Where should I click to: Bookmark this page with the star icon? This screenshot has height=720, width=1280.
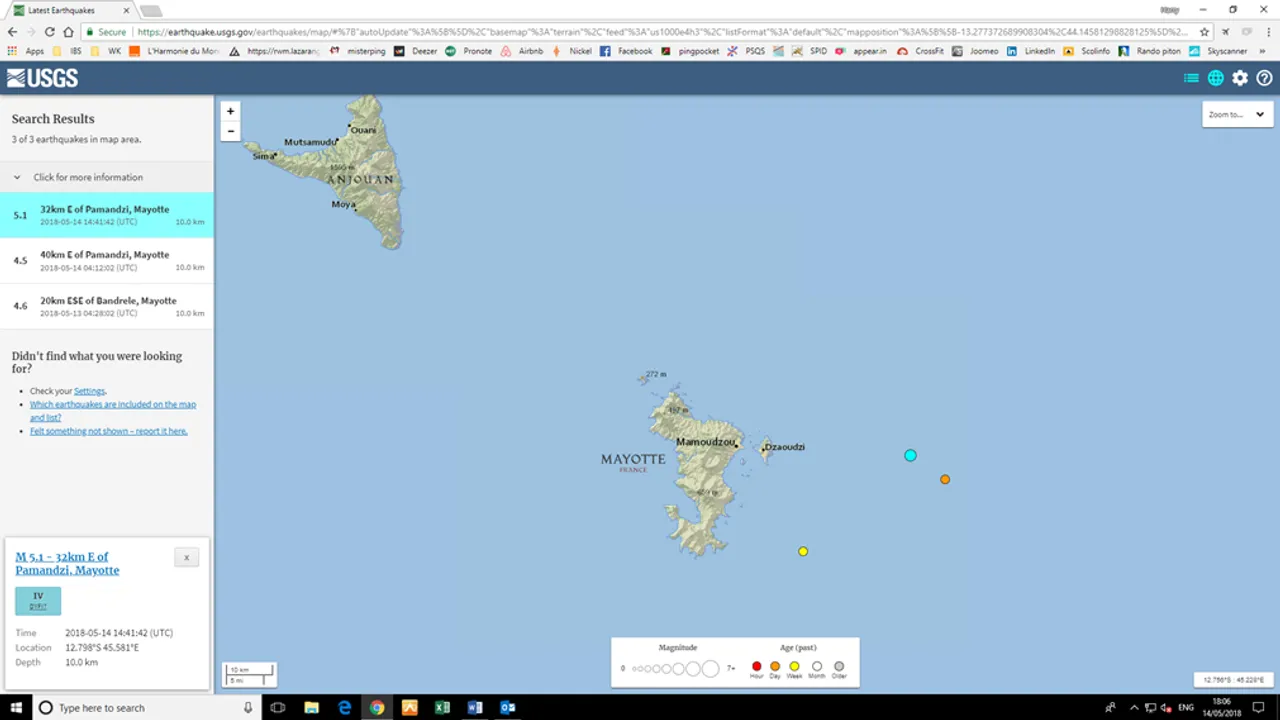[1205, 32]
